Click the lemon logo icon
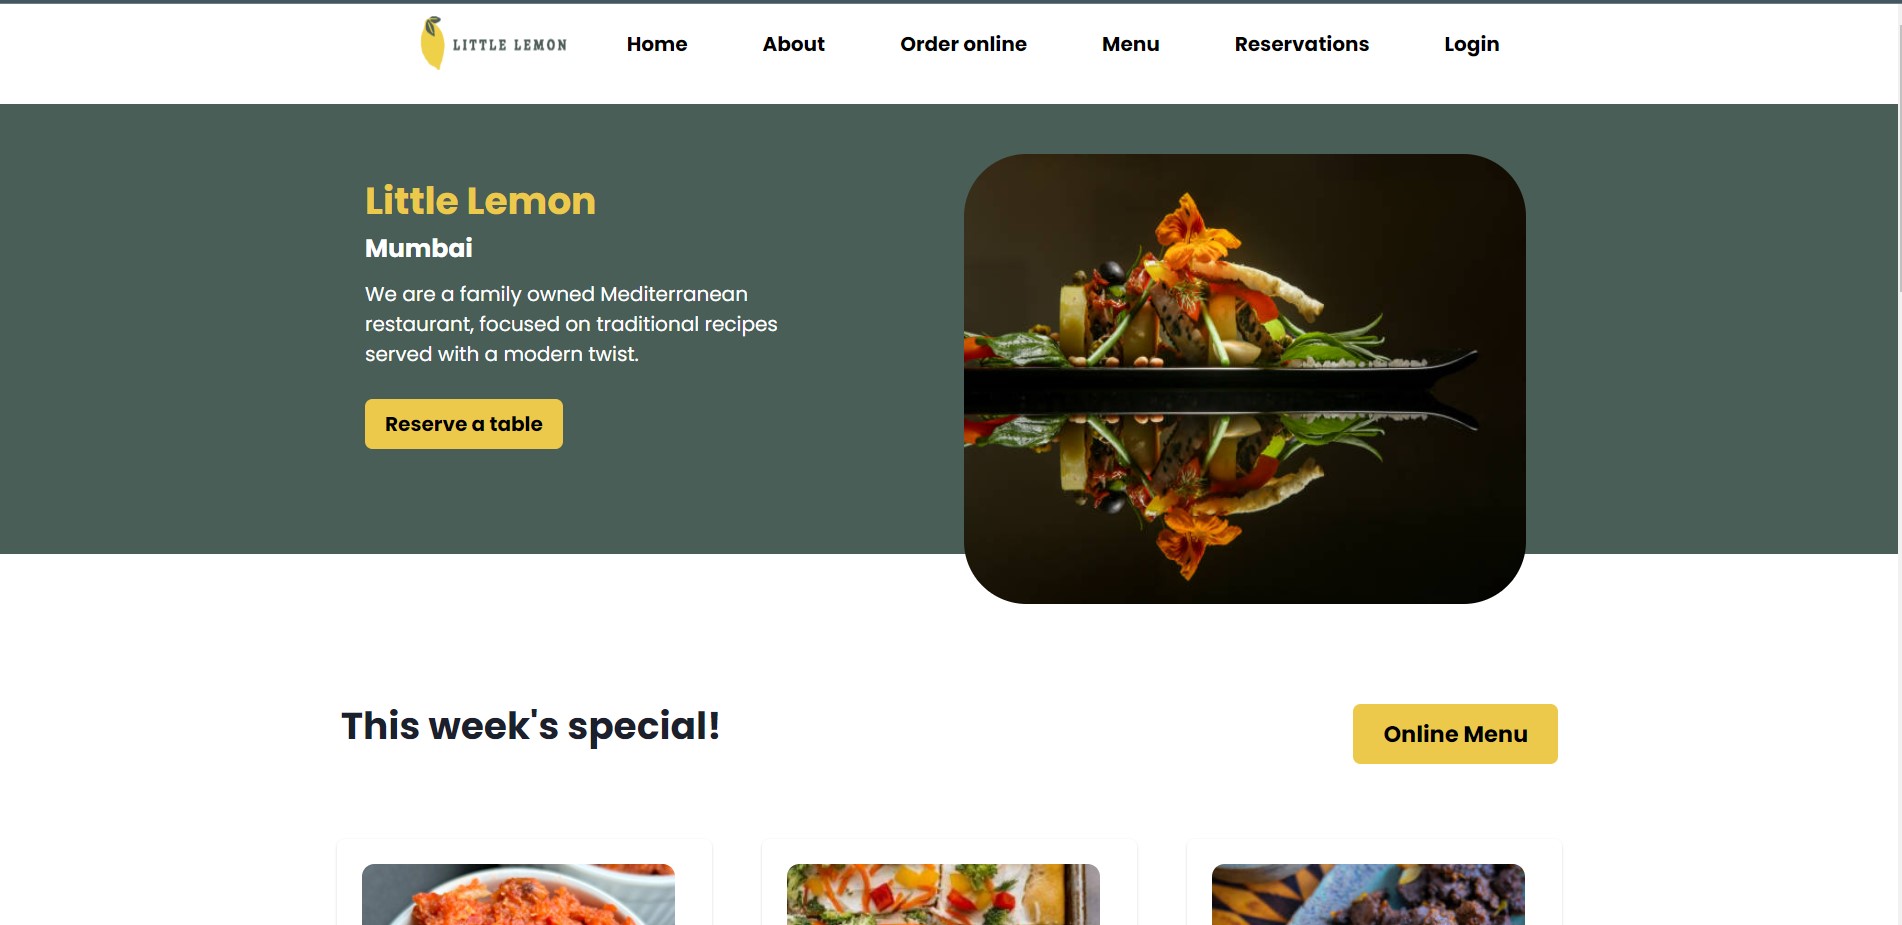 pyautogui.click(x=432, y=43)
